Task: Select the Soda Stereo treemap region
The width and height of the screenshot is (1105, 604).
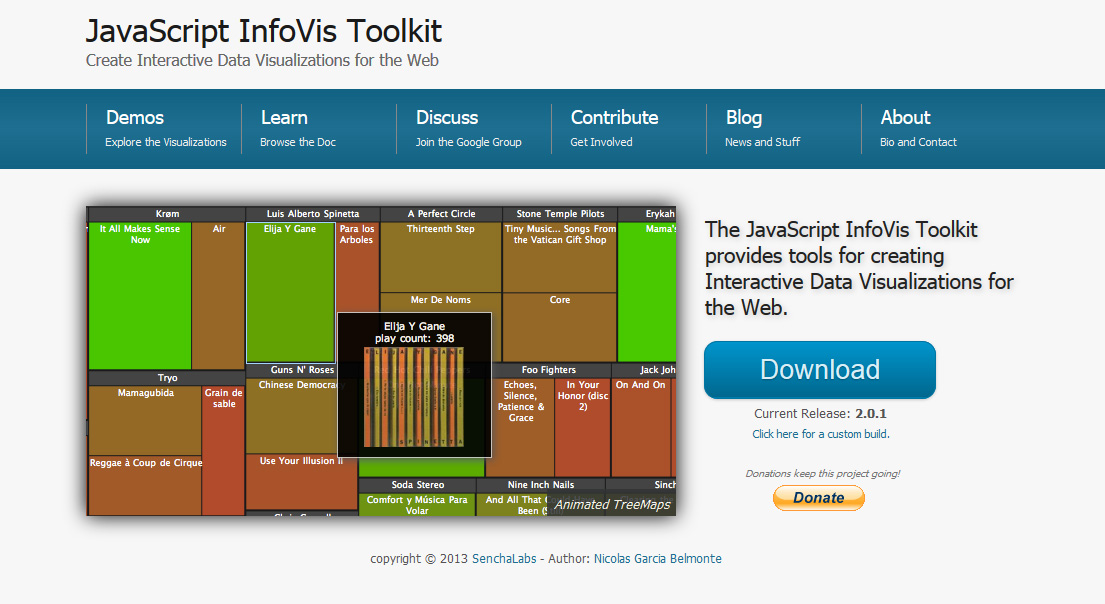Action: coord(416,484)
